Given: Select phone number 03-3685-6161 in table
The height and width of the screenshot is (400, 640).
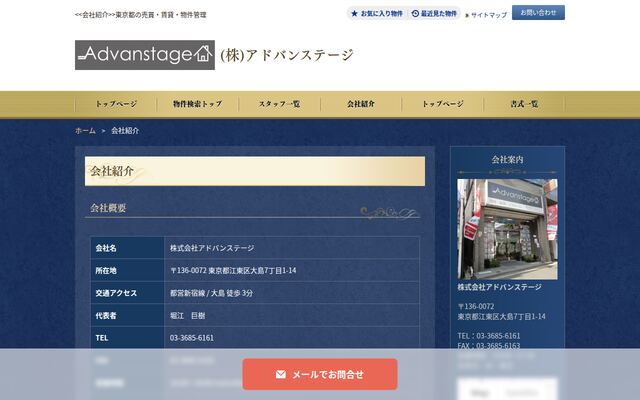Looking at the screenshot, I should tap(192, 338).
